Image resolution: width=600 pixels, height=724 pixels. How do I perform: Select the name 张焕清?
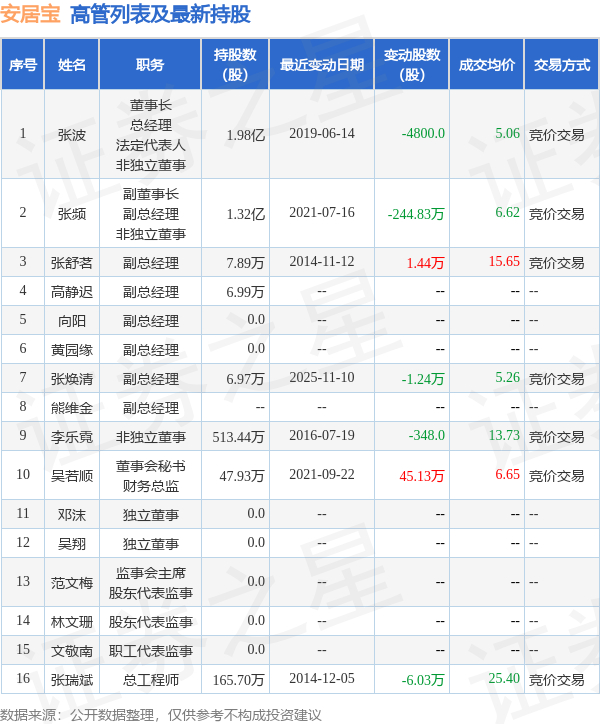pyautogui.click(x=72, y=379)
